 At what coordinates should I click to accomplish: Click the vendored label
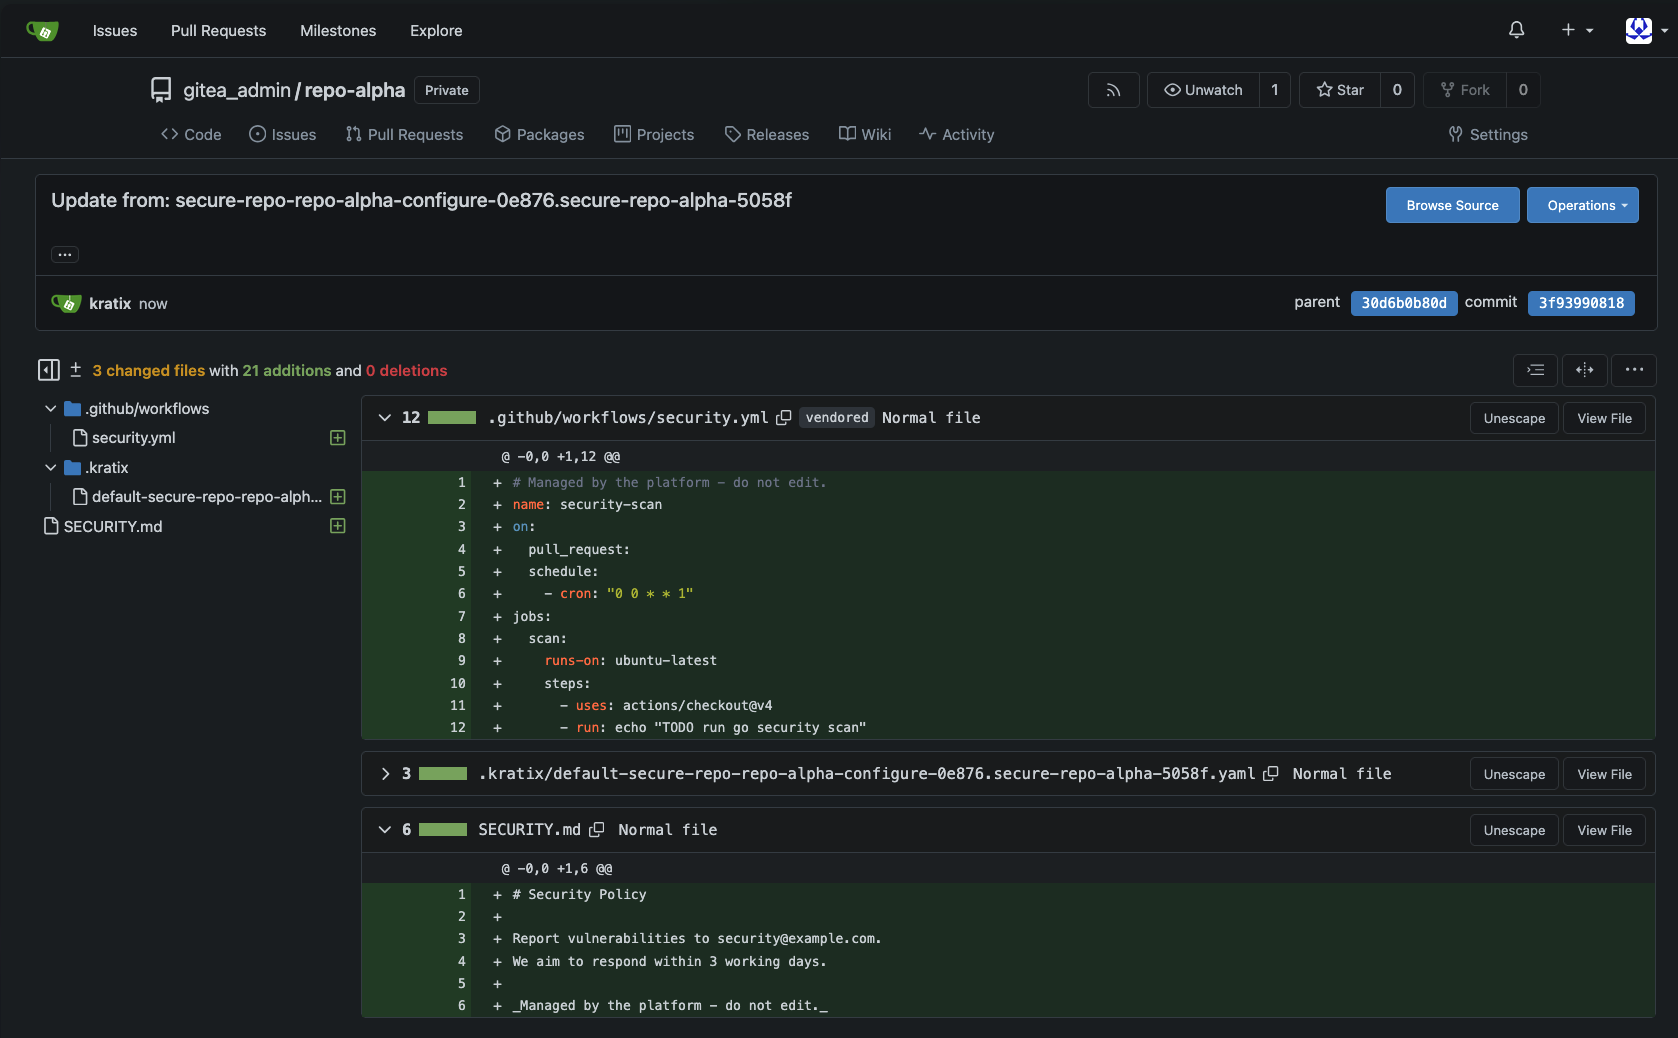tap(837, 418)
